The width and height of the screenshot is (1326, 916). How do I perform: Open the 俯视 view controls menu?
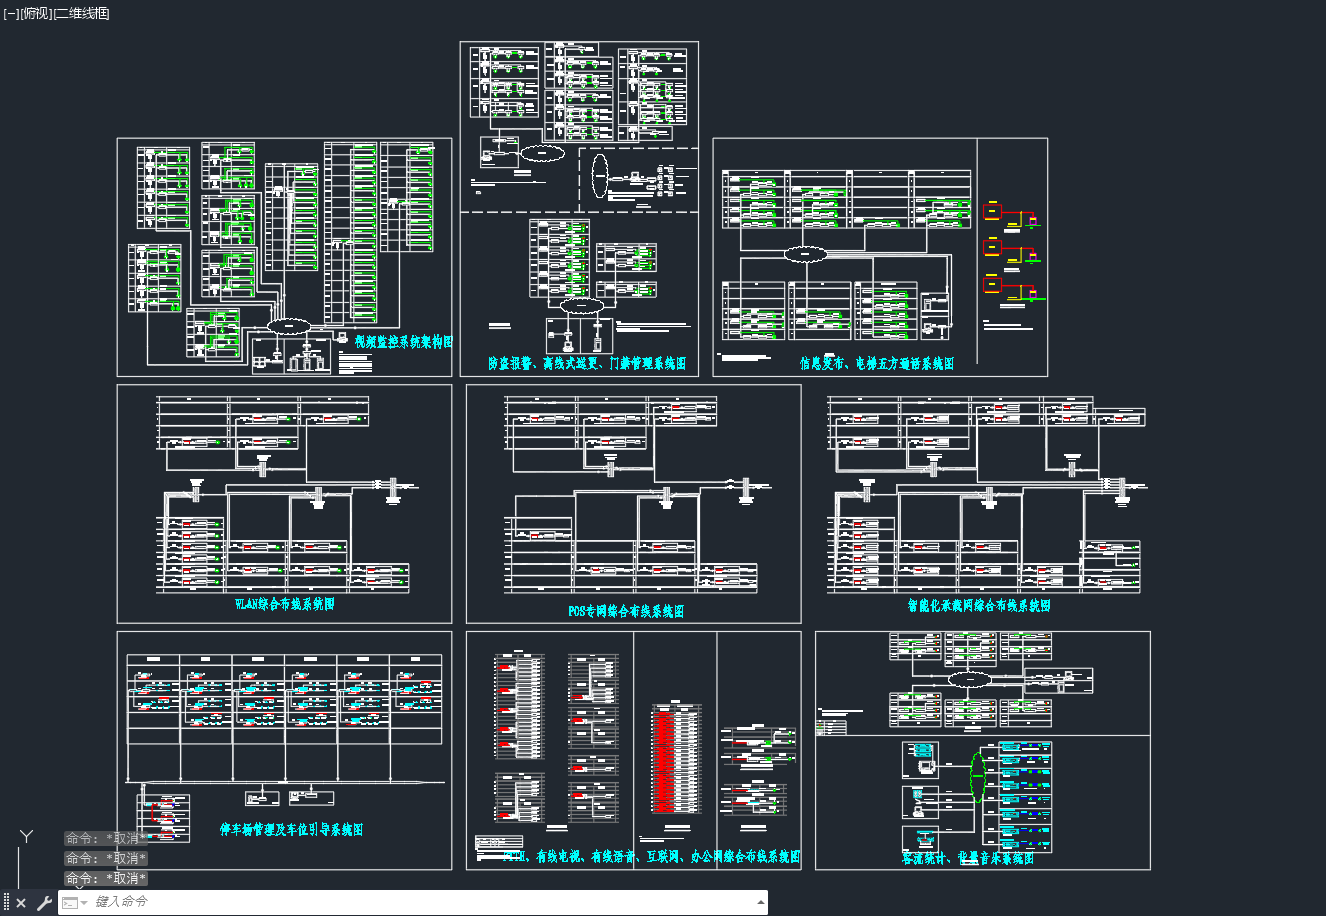pyautogui.click(x=35, y=13)
